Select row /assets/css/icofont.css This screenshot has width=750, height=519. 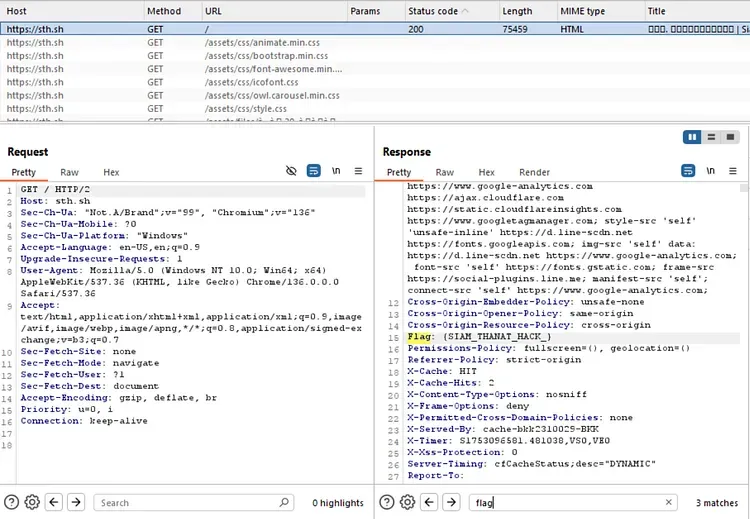click(375, 82)
